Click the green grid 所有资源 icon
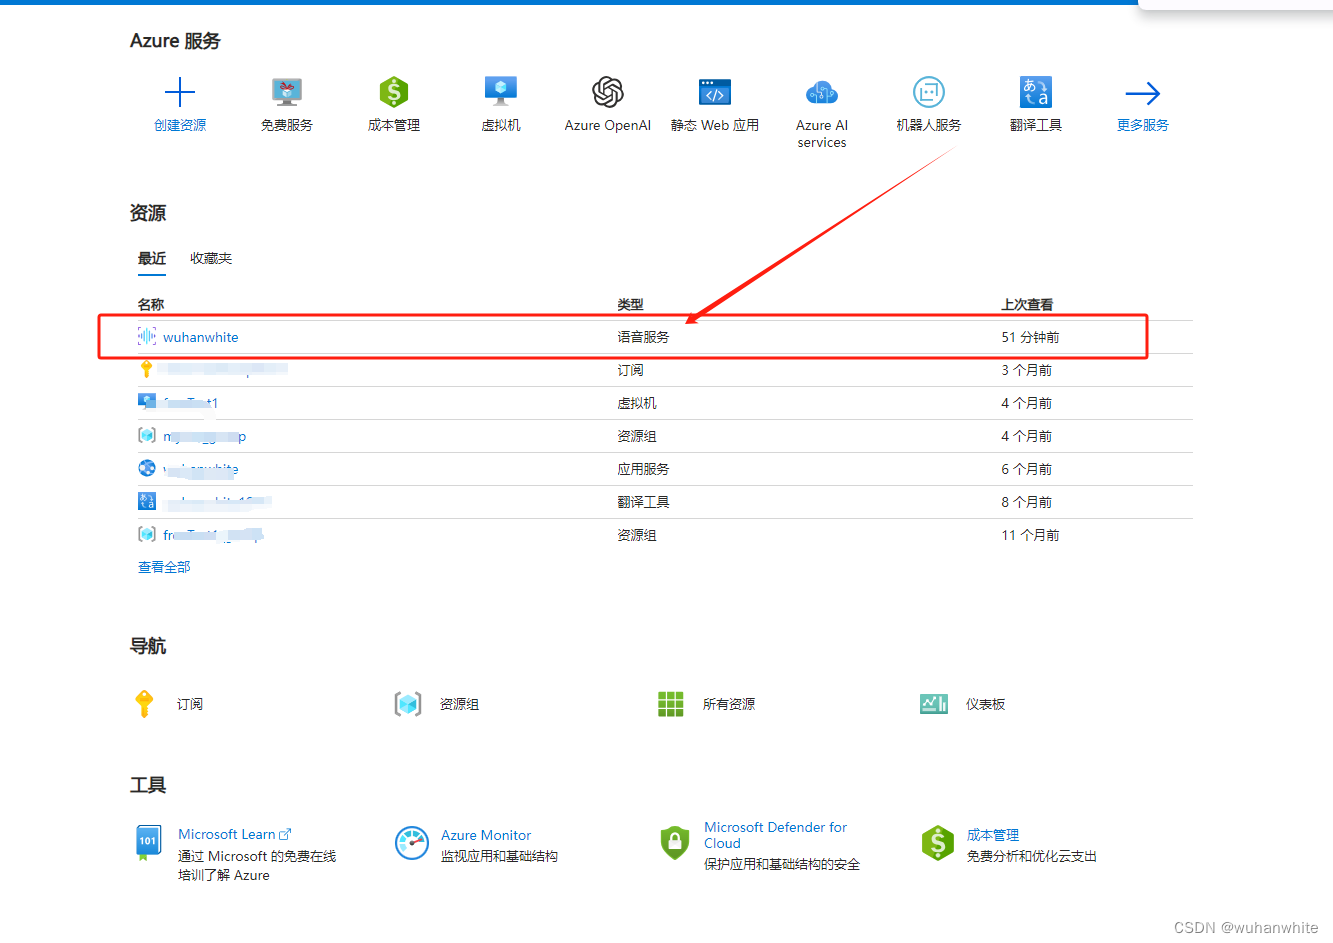 click(x=671, y=704)
